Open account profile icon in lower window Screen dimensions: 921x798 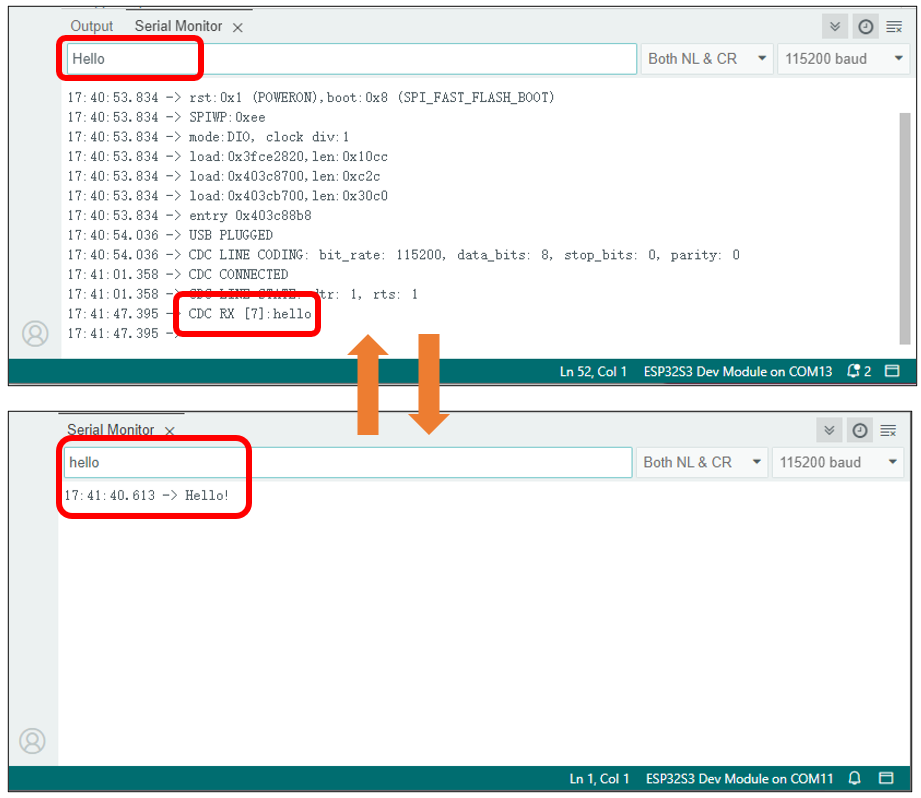[32, 740]
